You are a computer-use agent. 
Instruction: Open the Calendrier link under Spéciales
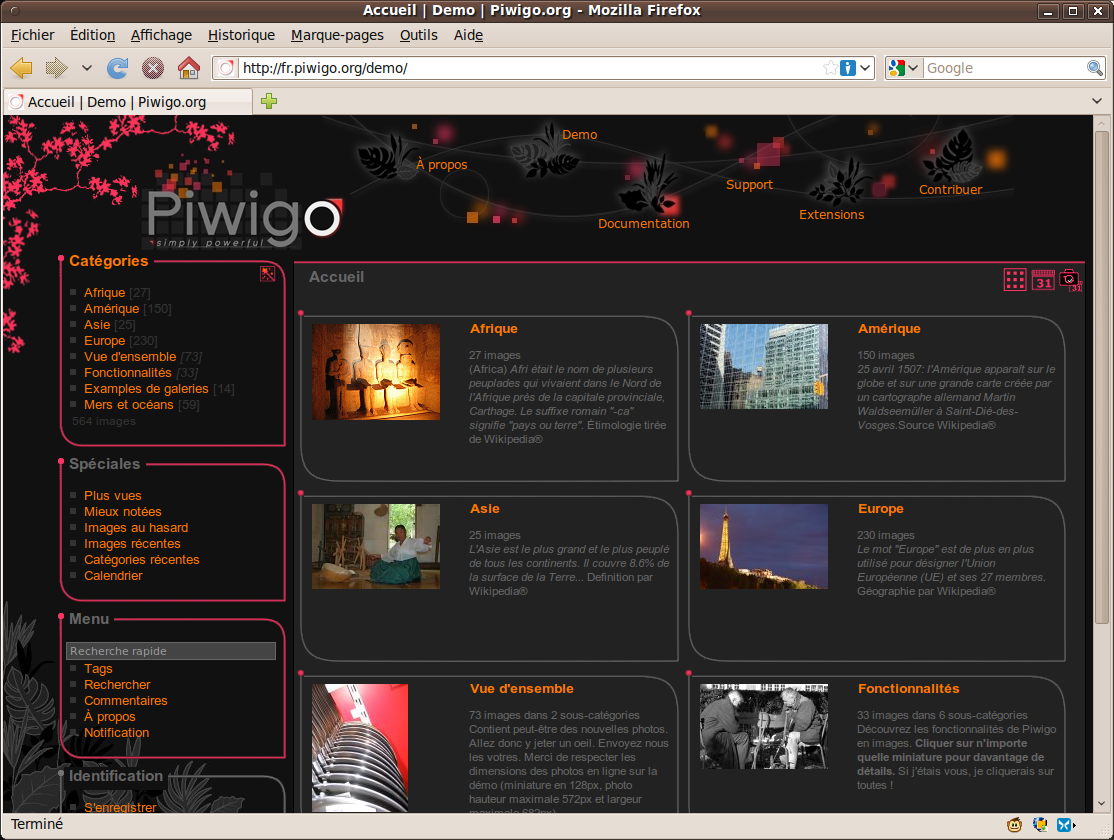[113, 576]
